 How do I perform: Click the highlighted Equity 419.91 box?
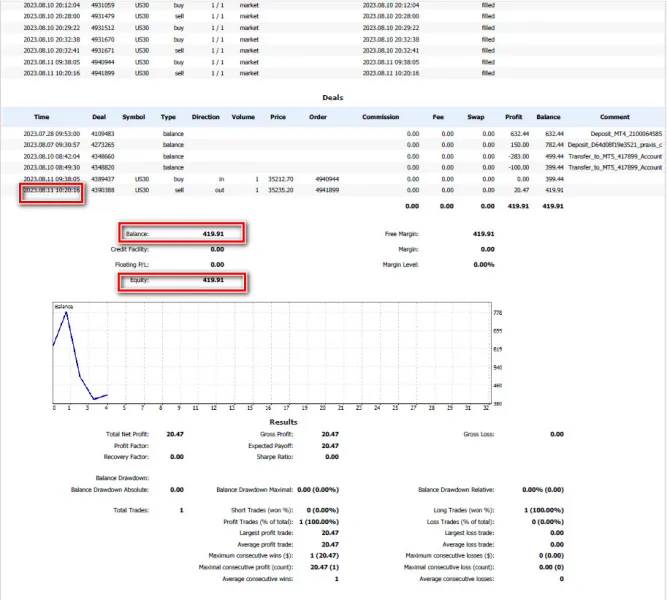tap(181, 280)
